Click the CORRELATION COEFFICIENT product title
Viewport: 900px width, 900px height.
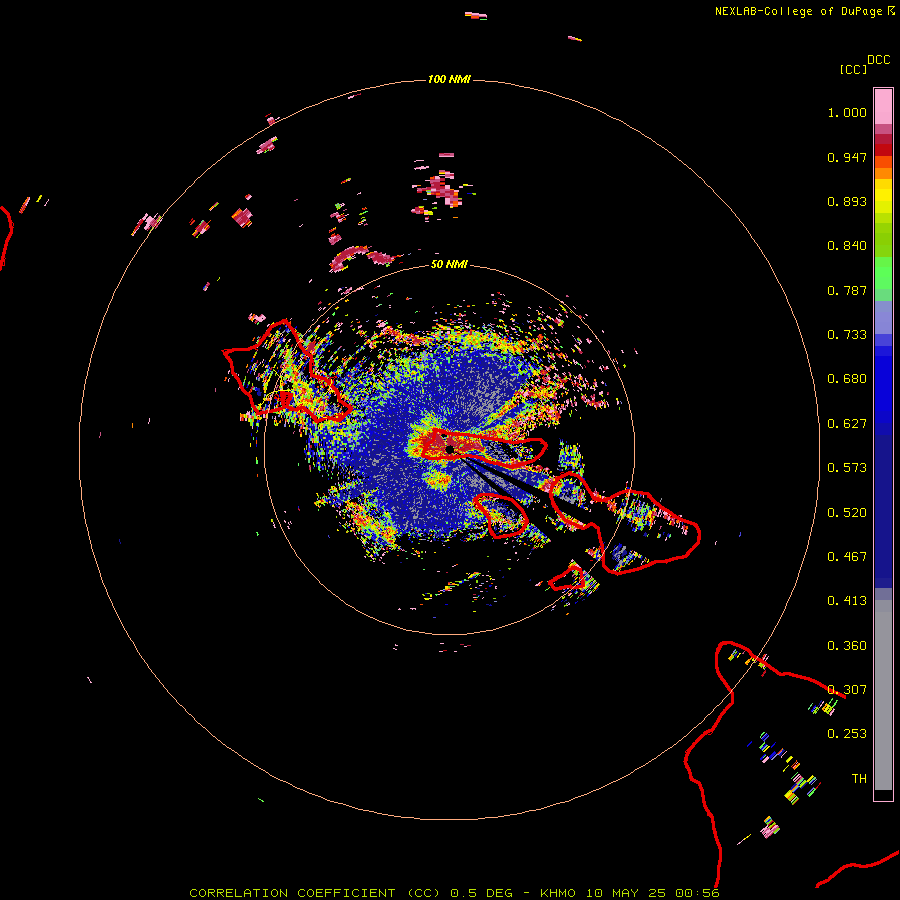tap(315, 893)
